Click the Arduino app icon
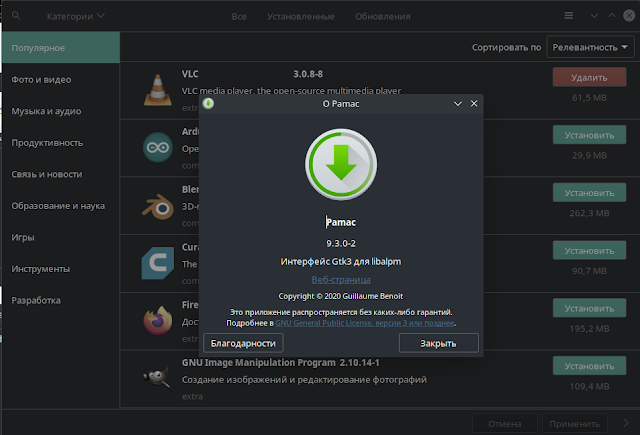640x435 pixels. point(158,147)
